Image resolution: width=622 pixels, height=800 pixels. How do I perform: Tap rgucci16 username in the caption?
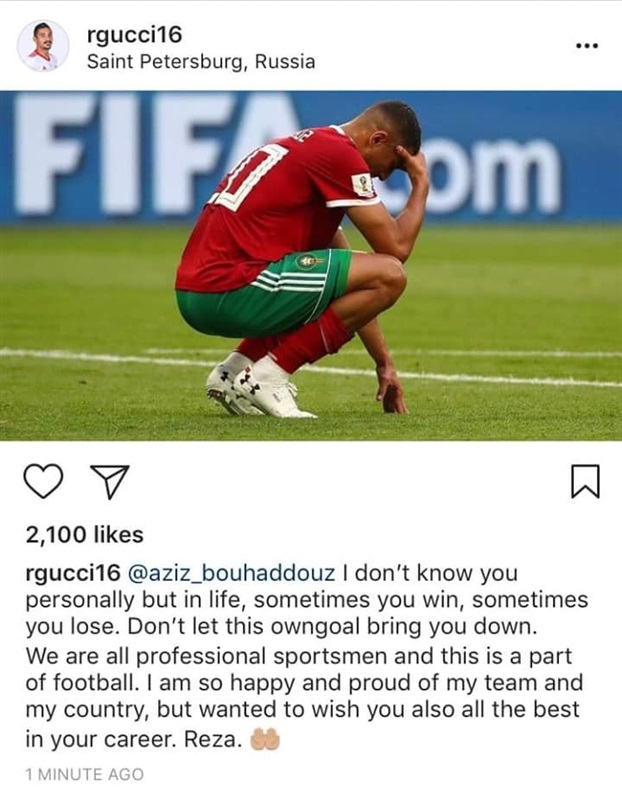point(73,573)
